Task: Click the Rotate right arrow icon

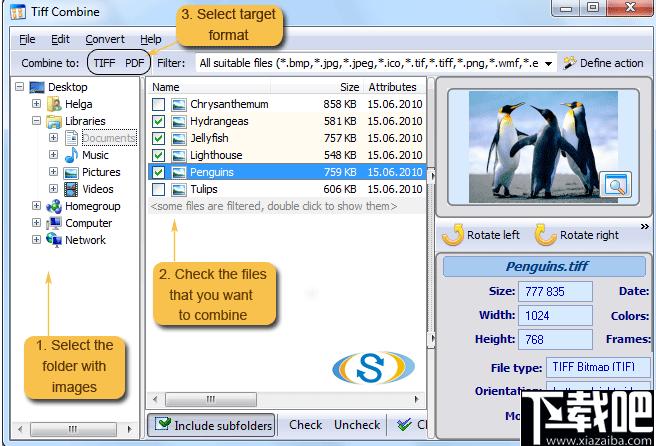Action: click(x=545, y=235)
